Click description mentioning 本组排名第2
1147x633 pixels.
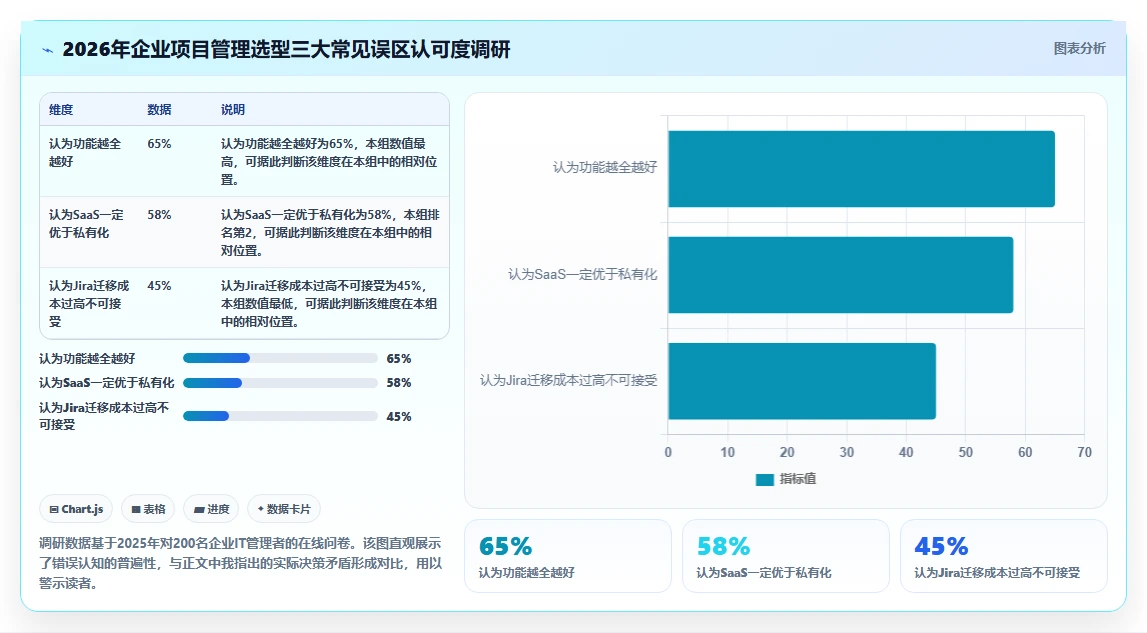click(330, 232)
